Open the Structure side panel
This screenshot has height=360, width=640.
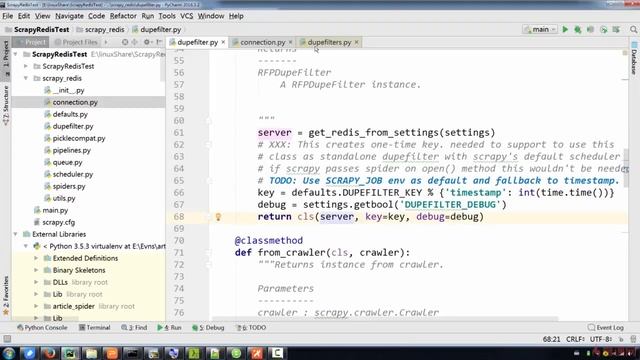point(5,105)
